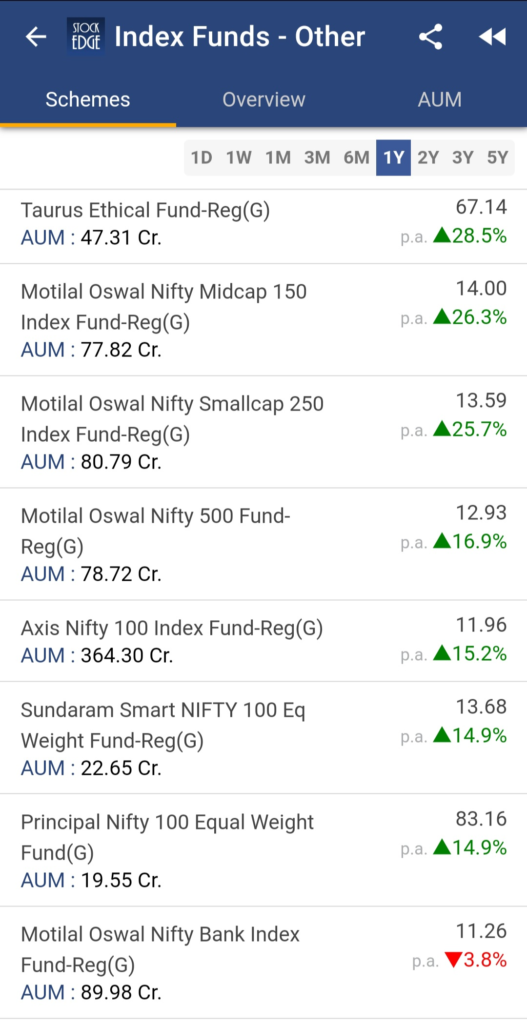Select the 3M return period
The image size is (527, 1024).
click(317, 157)
